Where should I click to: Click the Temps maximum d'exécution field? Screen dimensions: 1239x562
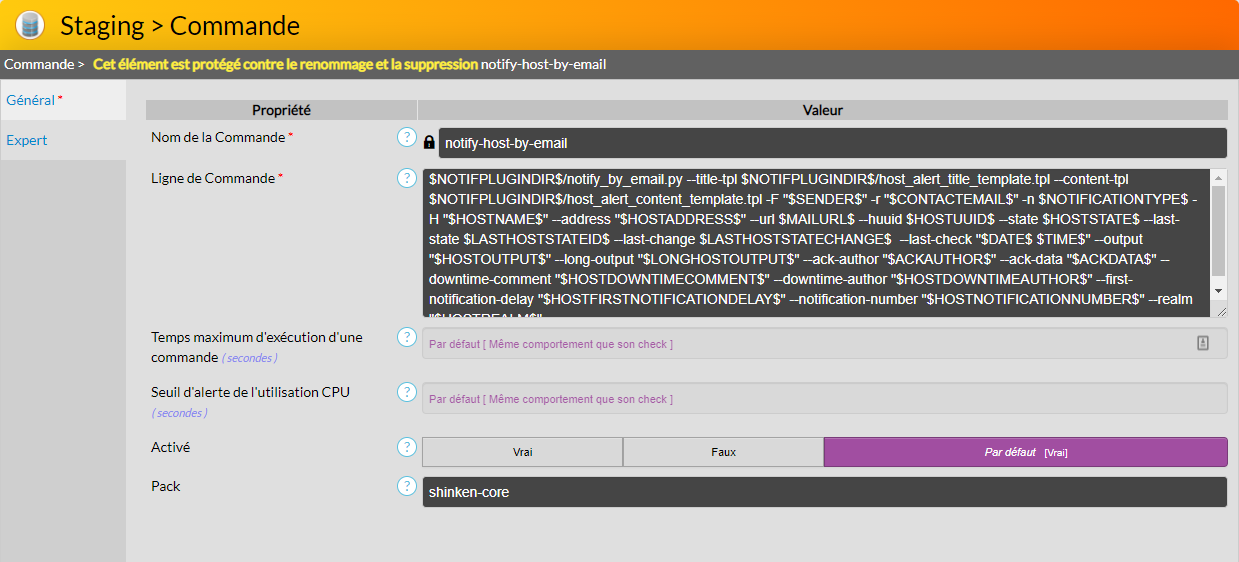(x=824, y=343)
